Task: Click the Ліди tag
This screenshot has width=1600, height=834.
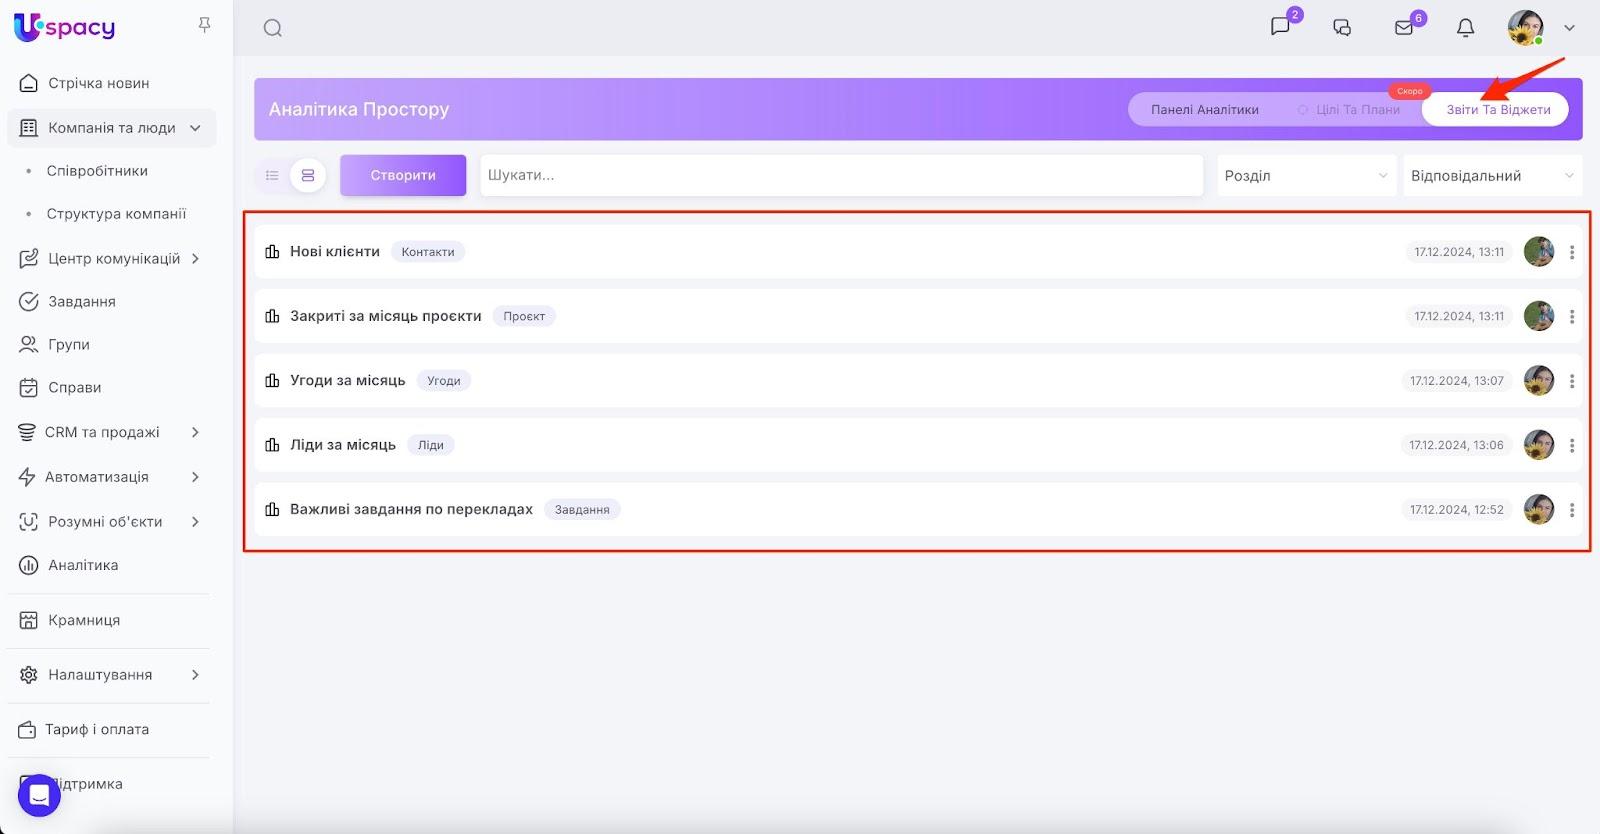Action: [x=431, y=445]
